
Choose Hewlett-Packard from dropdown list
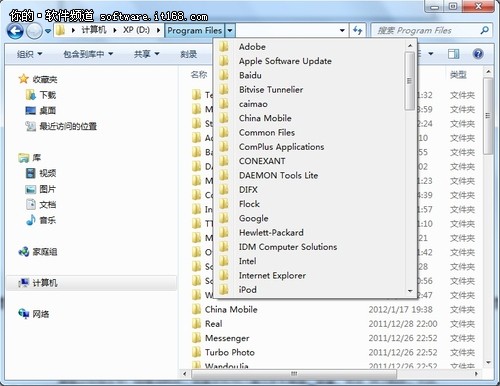309,233
